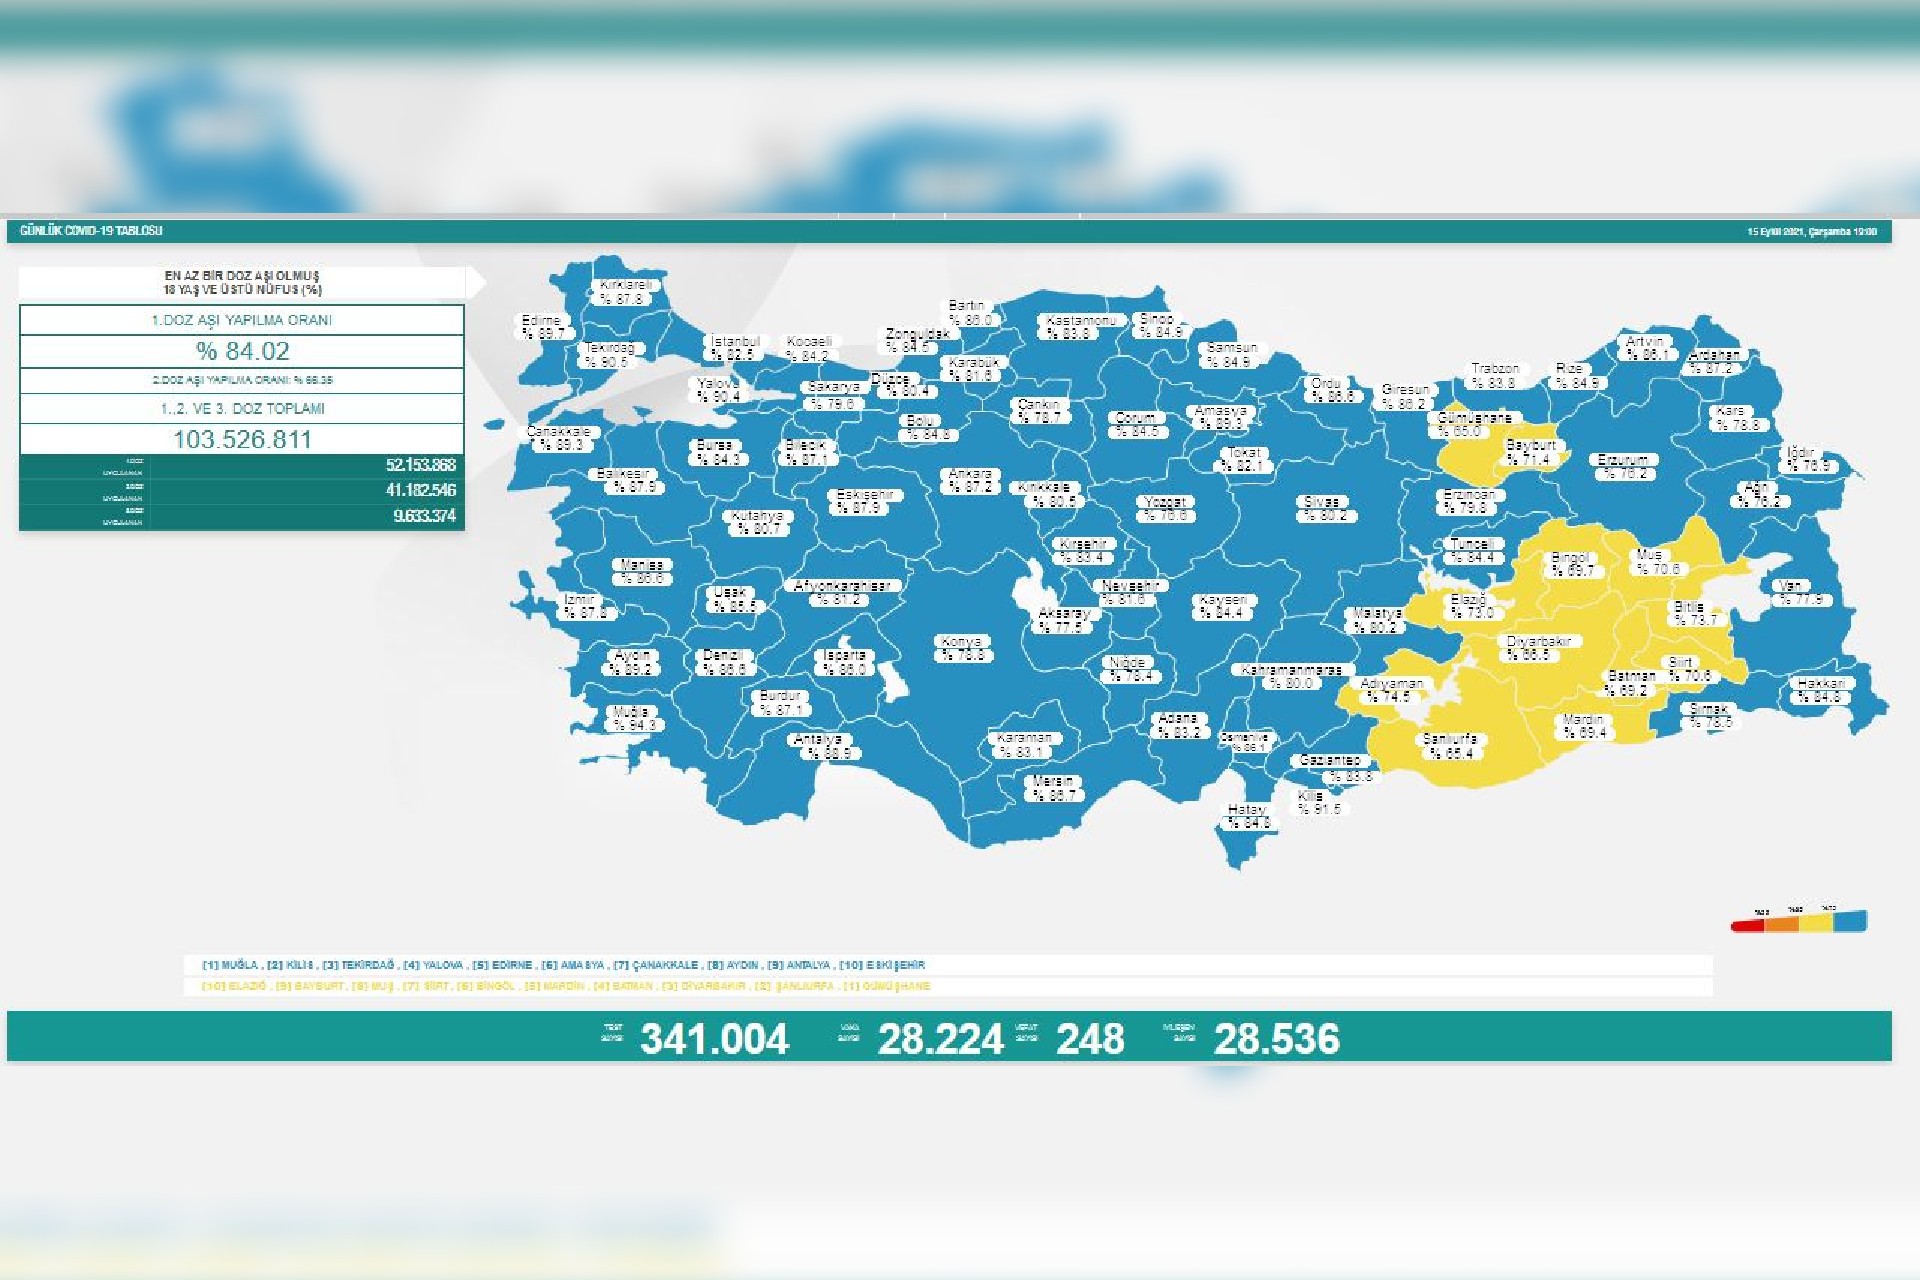
Task: Click the Eskişehir % 87.9 label
Action: [x=865, y=501]
